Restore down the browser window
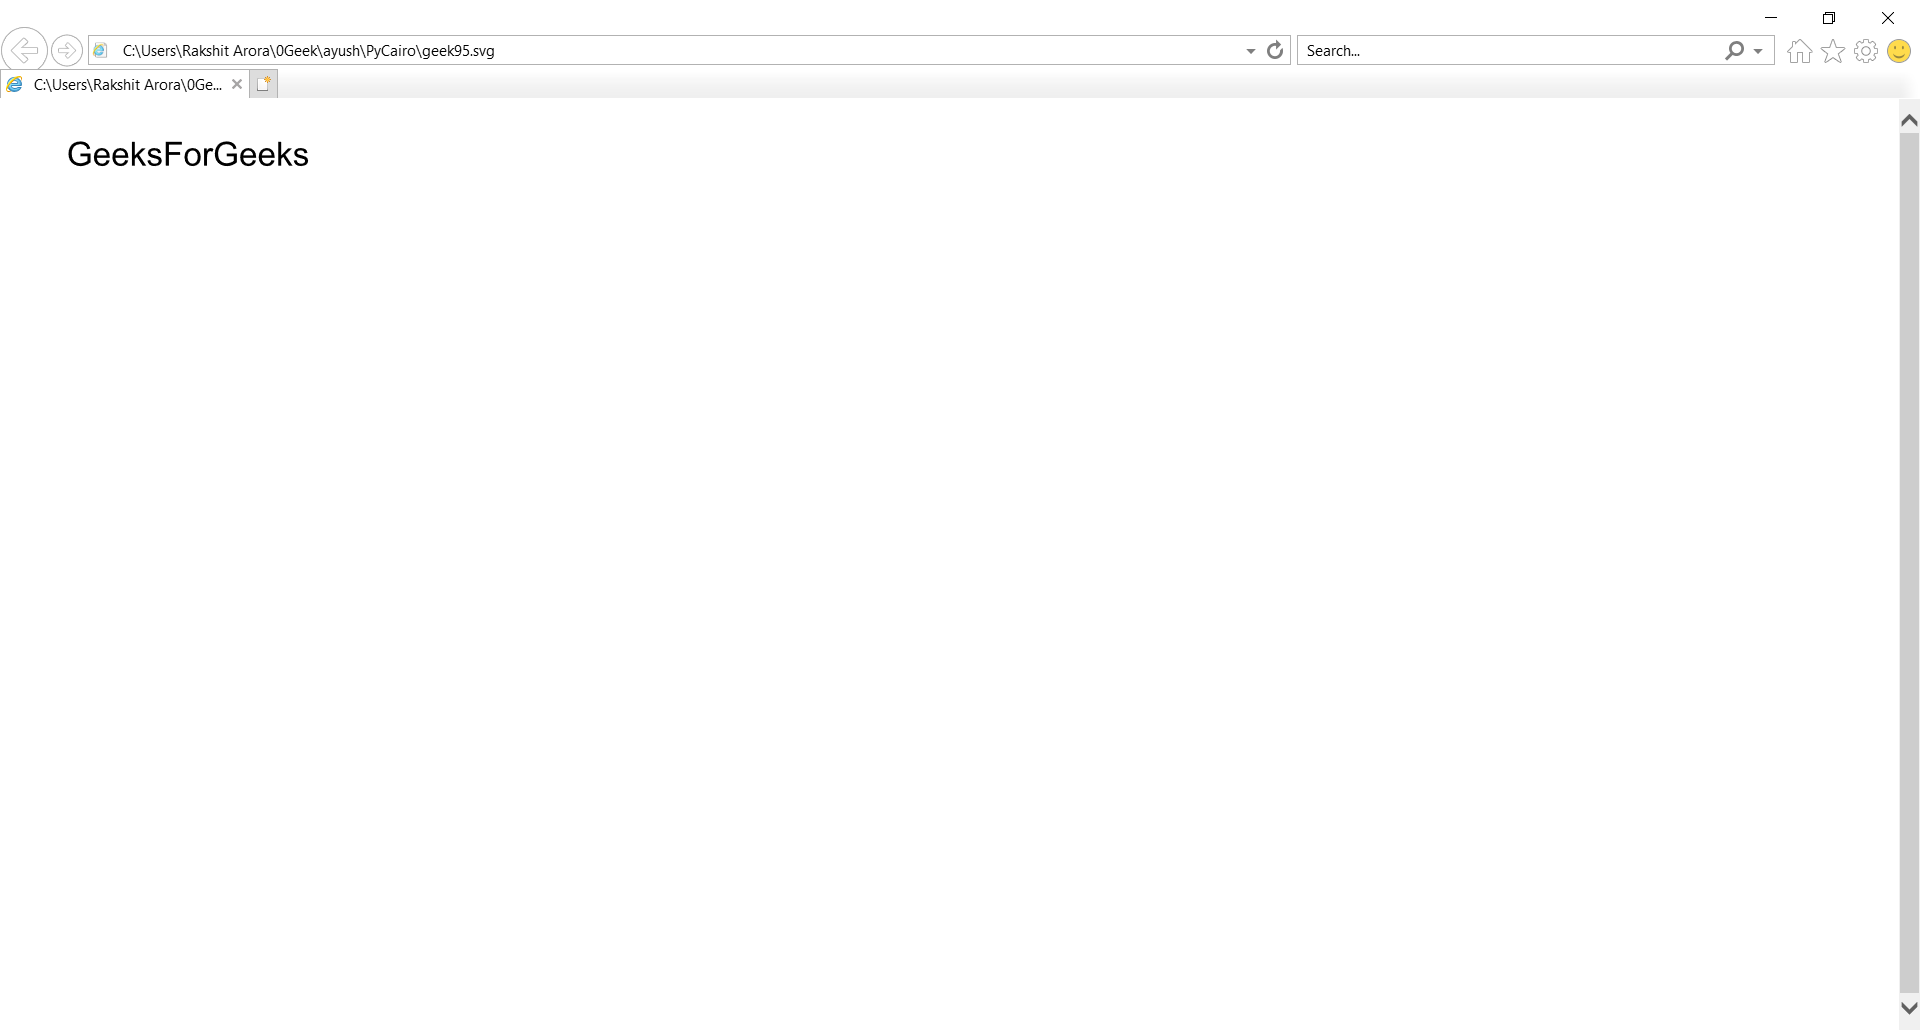 click(1829, 18)
